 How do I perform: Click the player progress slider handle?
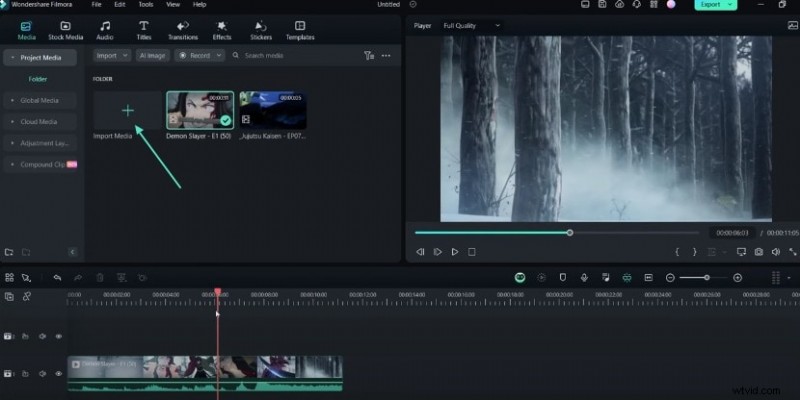pos(570,233)
